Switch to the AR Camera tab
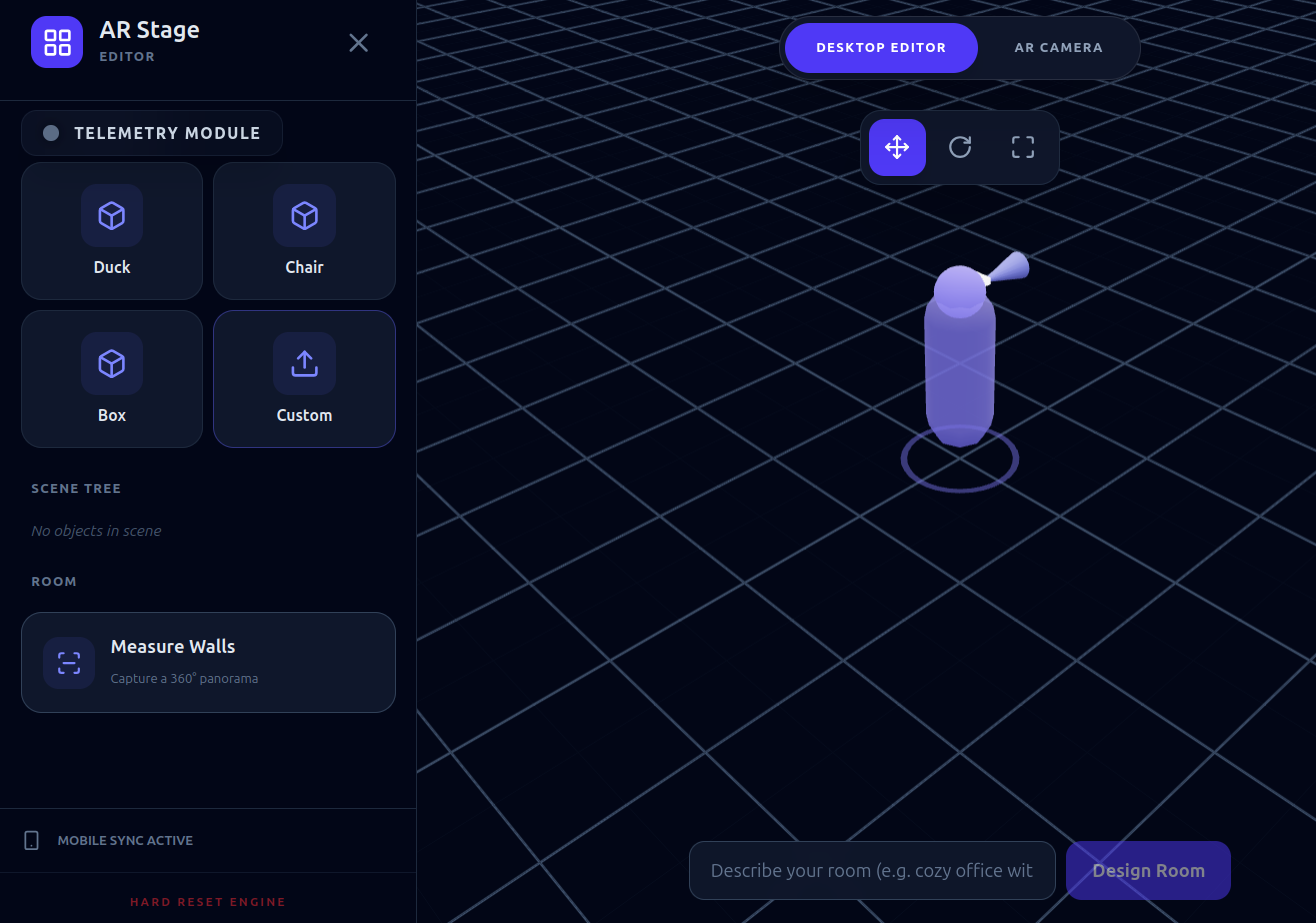 click(1058, 48)
